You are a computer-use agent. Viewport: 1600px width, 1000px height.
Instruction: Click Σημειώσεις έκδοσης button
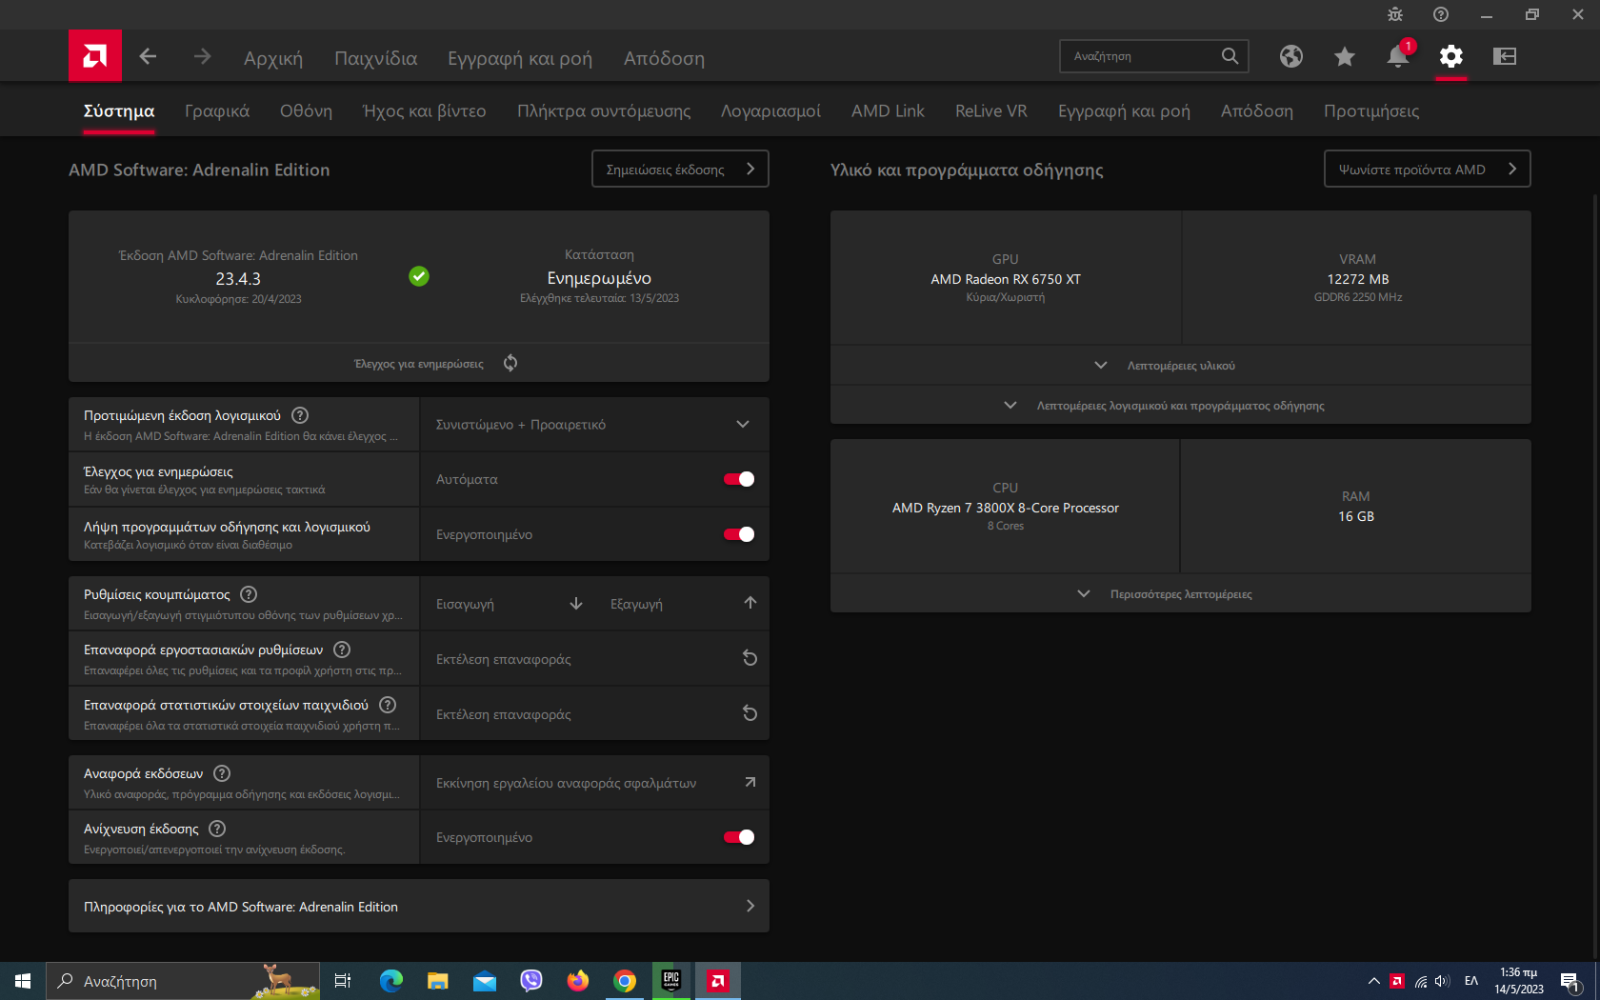click(680, 169)
